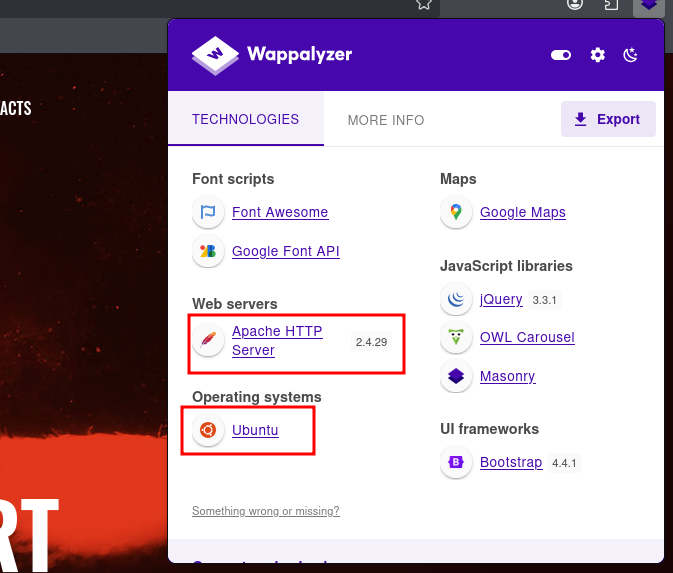Click the Web servers category heading
Image resolution: width=673 pixels, height=573 pixels.
click(234, 304)
